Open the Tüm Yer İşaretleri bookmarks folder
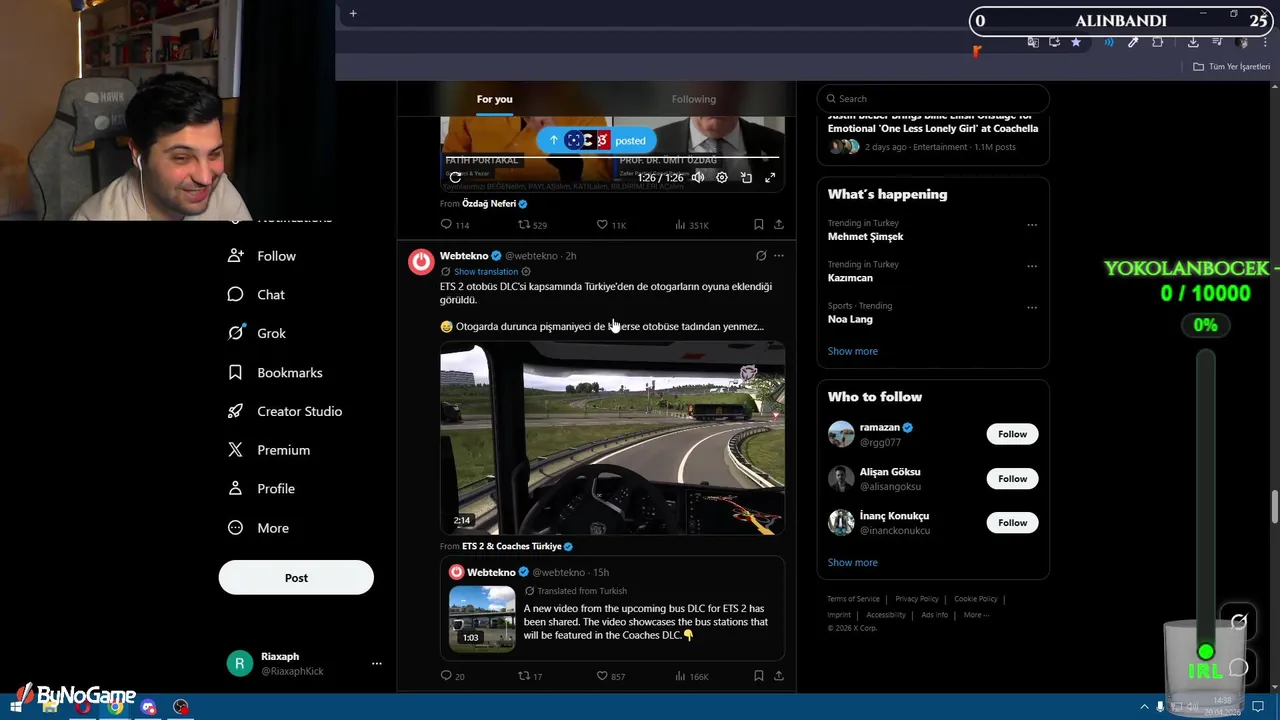This screenshot has height=720, width=1280. pos(1232,67)
